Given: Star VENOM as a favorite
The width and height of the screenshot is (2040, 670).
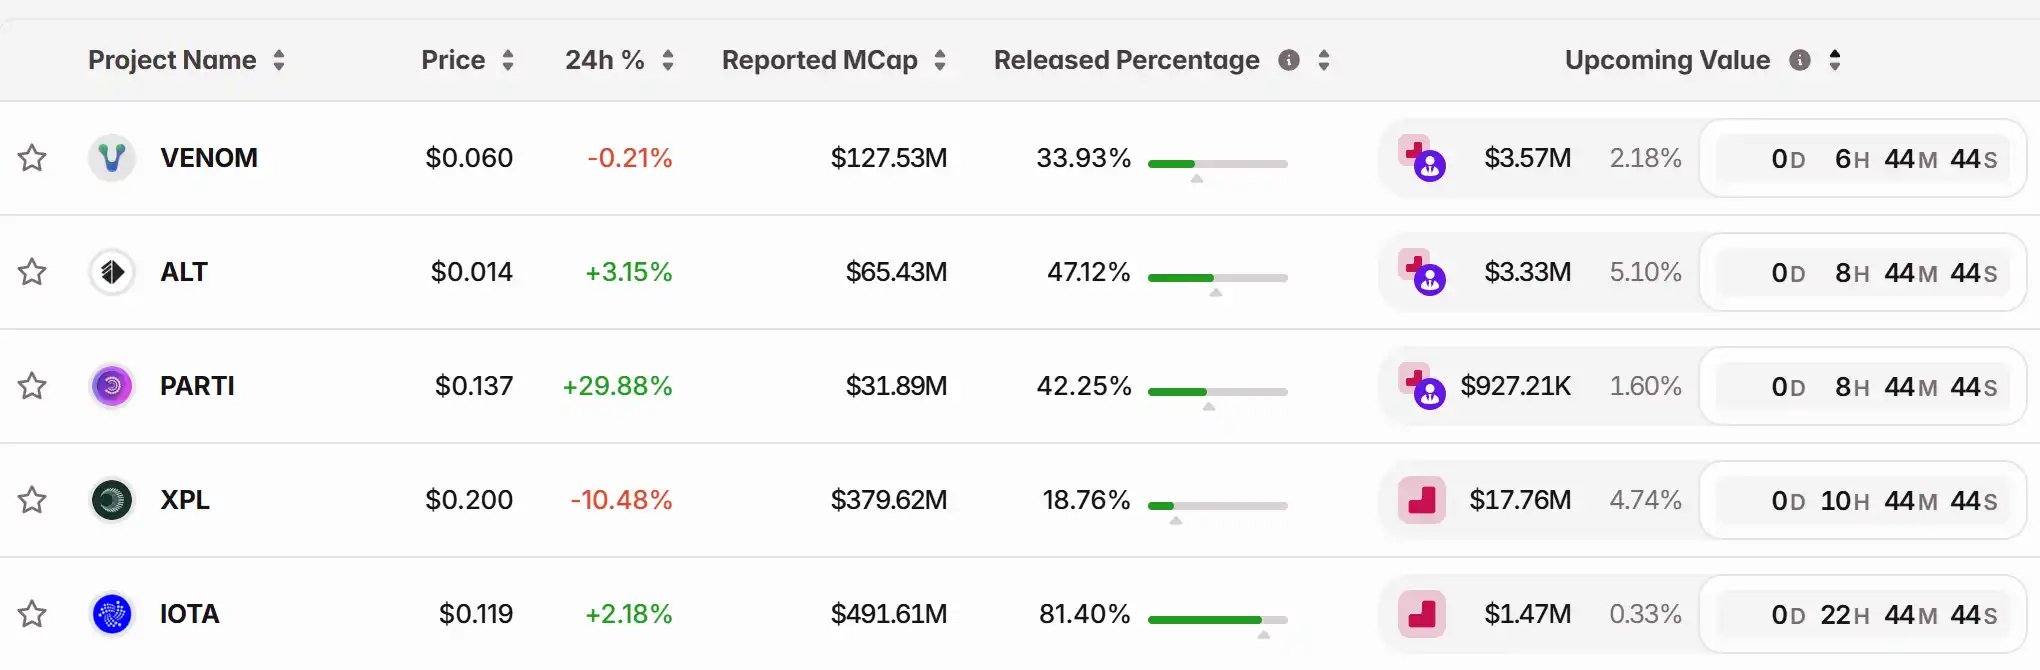Looking at the screenshot, I should click(32, 158).
